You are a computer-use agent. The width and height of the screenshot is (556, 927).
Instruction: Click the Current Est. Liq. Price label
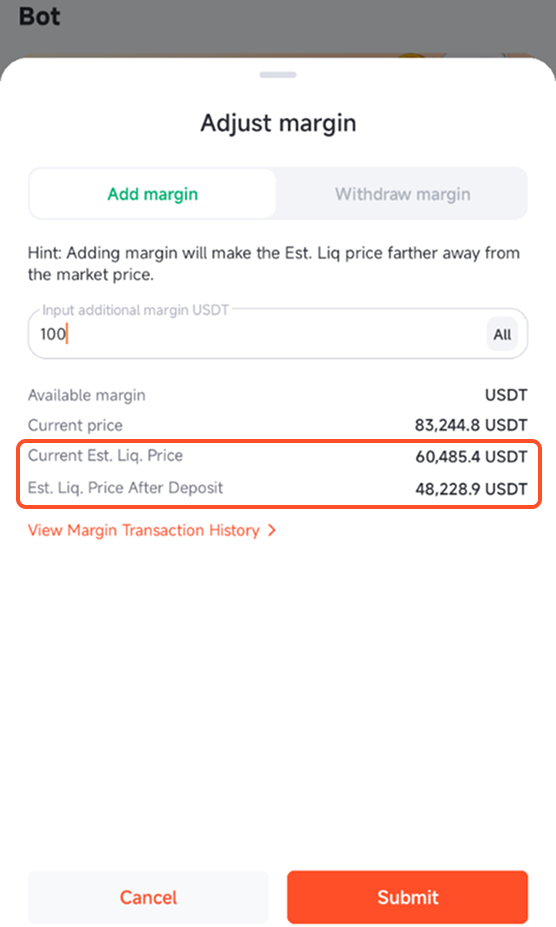click(x=105, y=455)
